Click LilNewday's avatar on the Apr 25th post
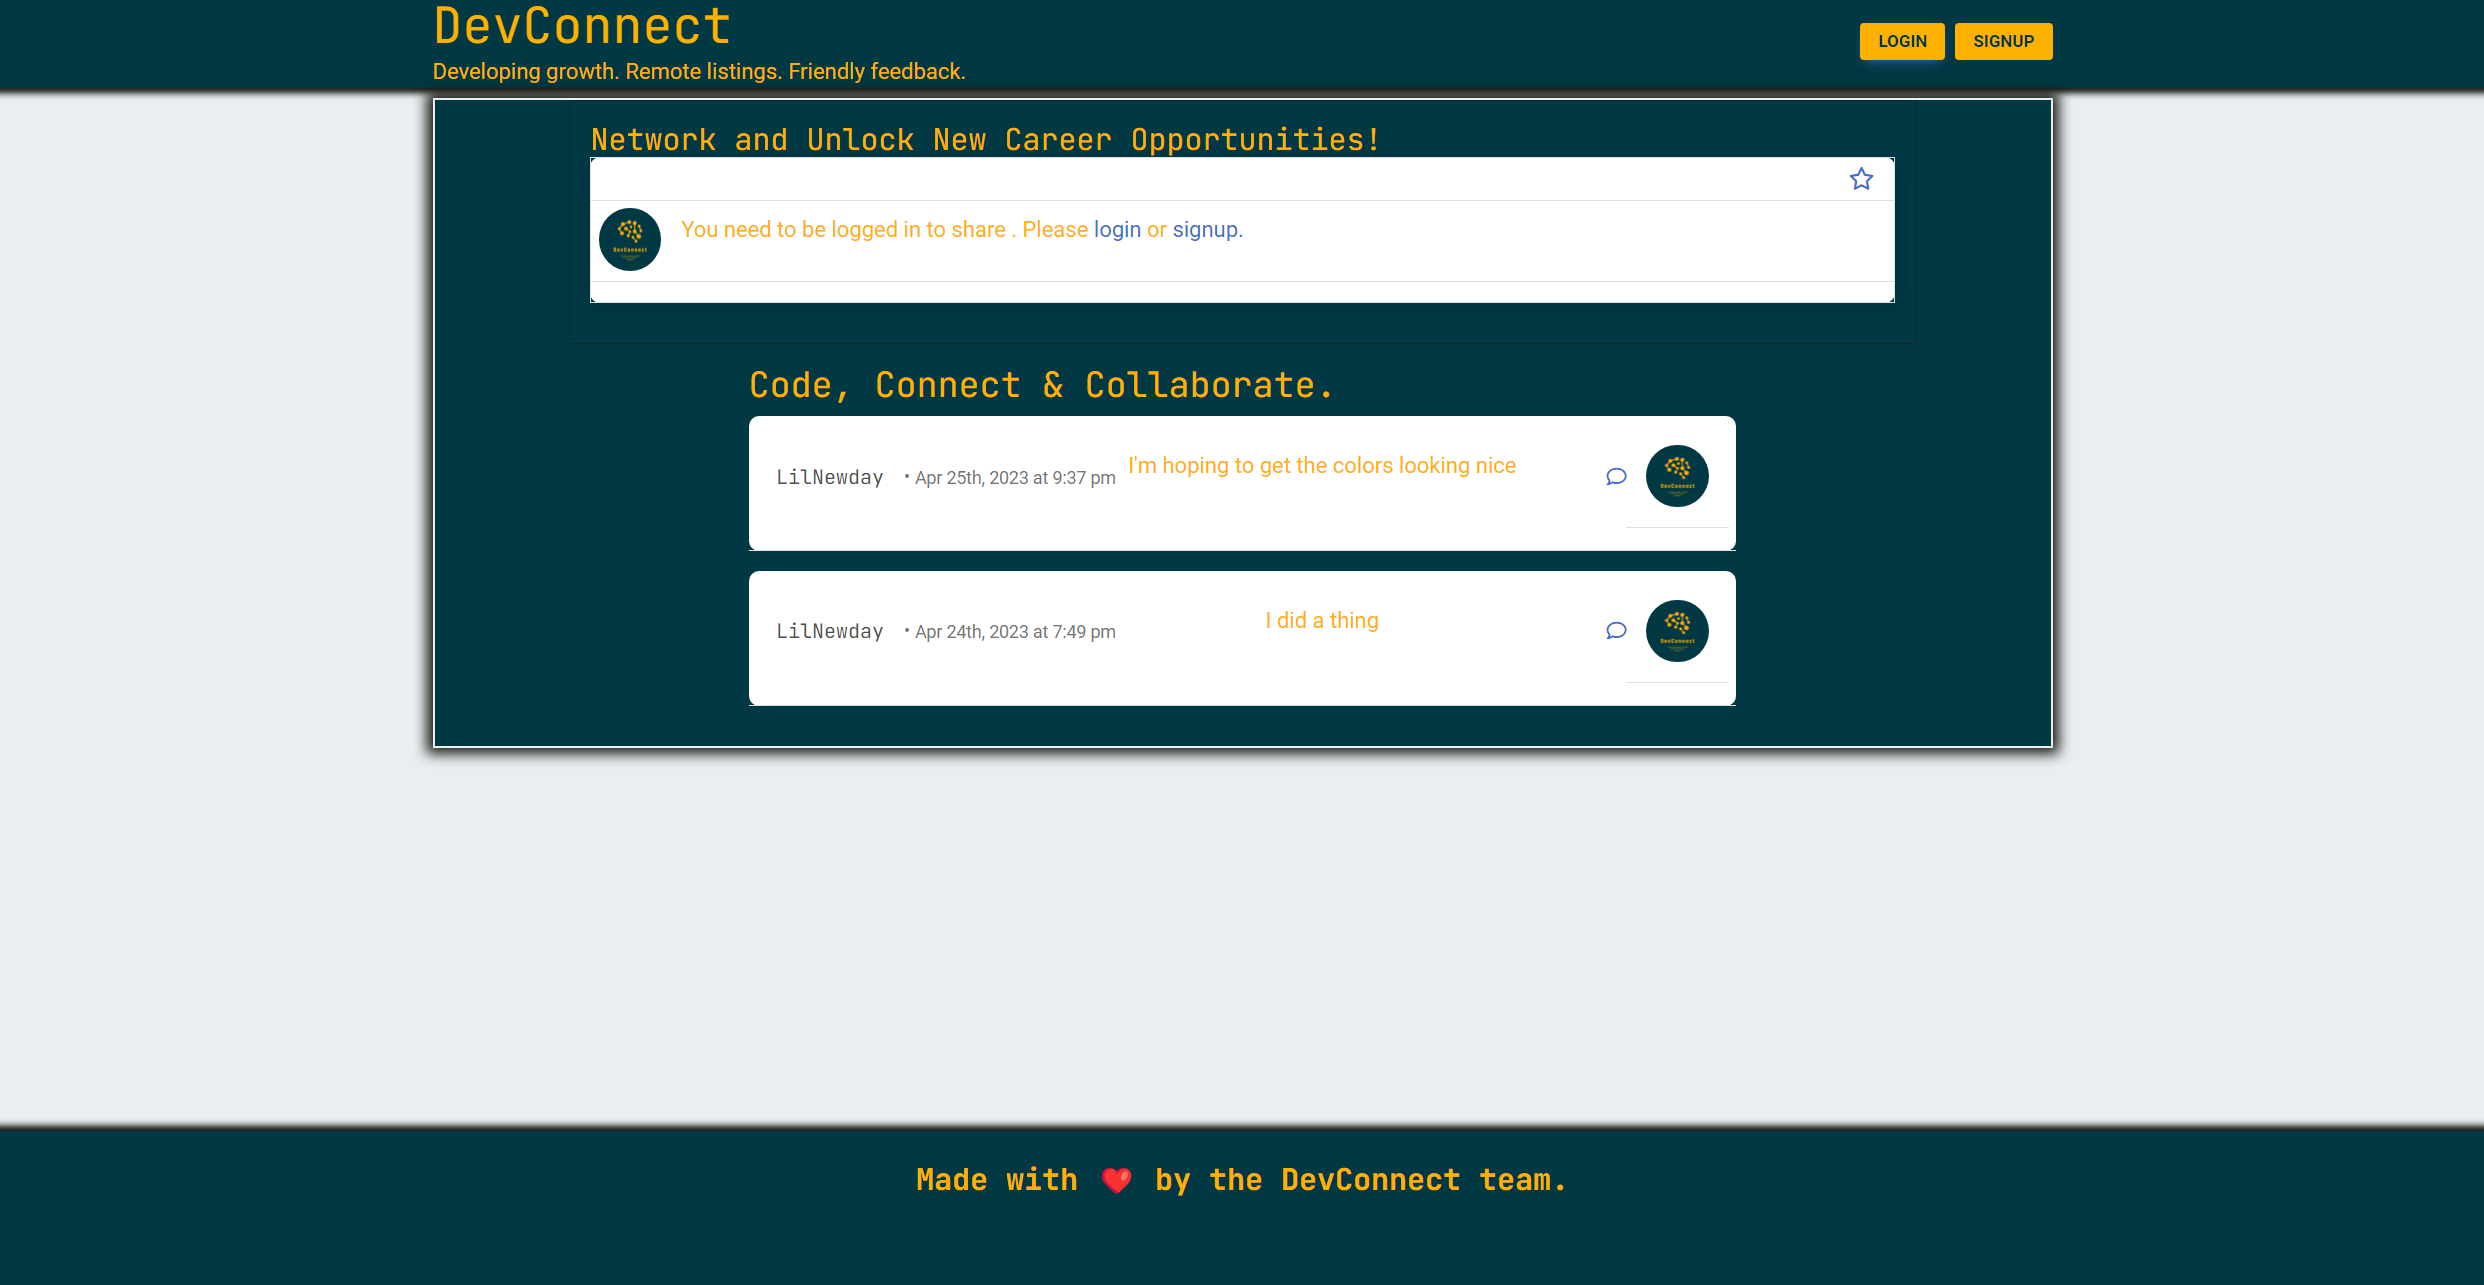 point(1676,476)
